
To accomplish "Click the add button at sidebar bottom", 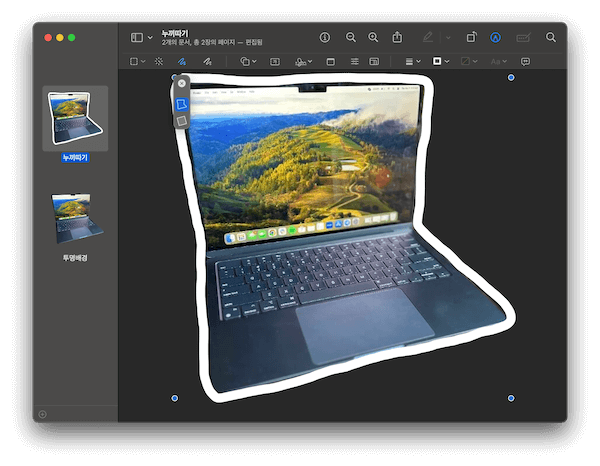I will coord(42,414).
